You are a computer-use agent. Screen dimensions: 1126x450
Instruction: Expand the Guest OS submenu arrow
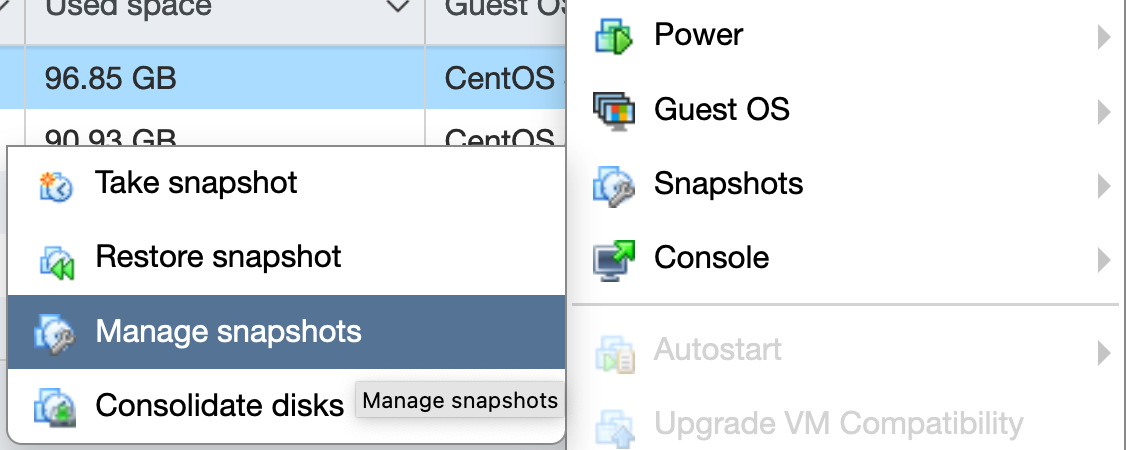(x=1103, y=110)
